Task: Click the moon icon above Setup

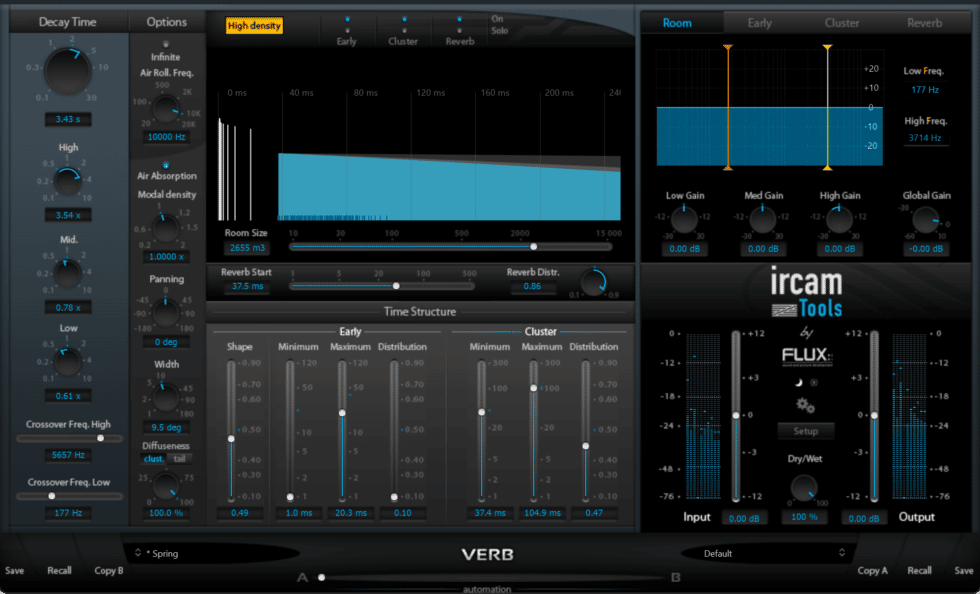Action: [x=799, y=383]
